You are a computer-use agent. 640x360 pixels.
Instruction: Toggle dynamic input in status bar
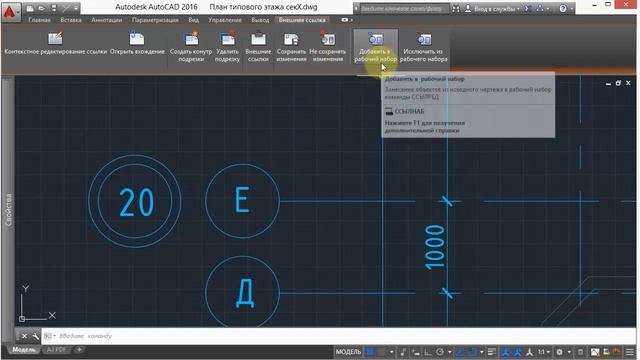coord(416,352)
